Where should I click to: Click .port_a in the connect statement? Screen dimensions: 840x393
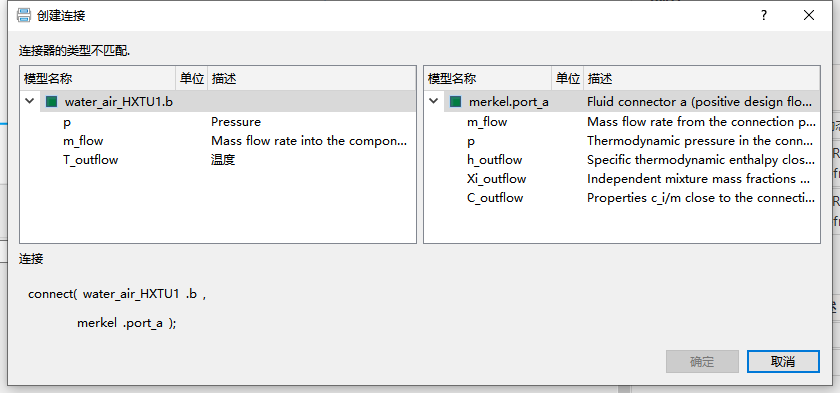[x=142, y=323]
